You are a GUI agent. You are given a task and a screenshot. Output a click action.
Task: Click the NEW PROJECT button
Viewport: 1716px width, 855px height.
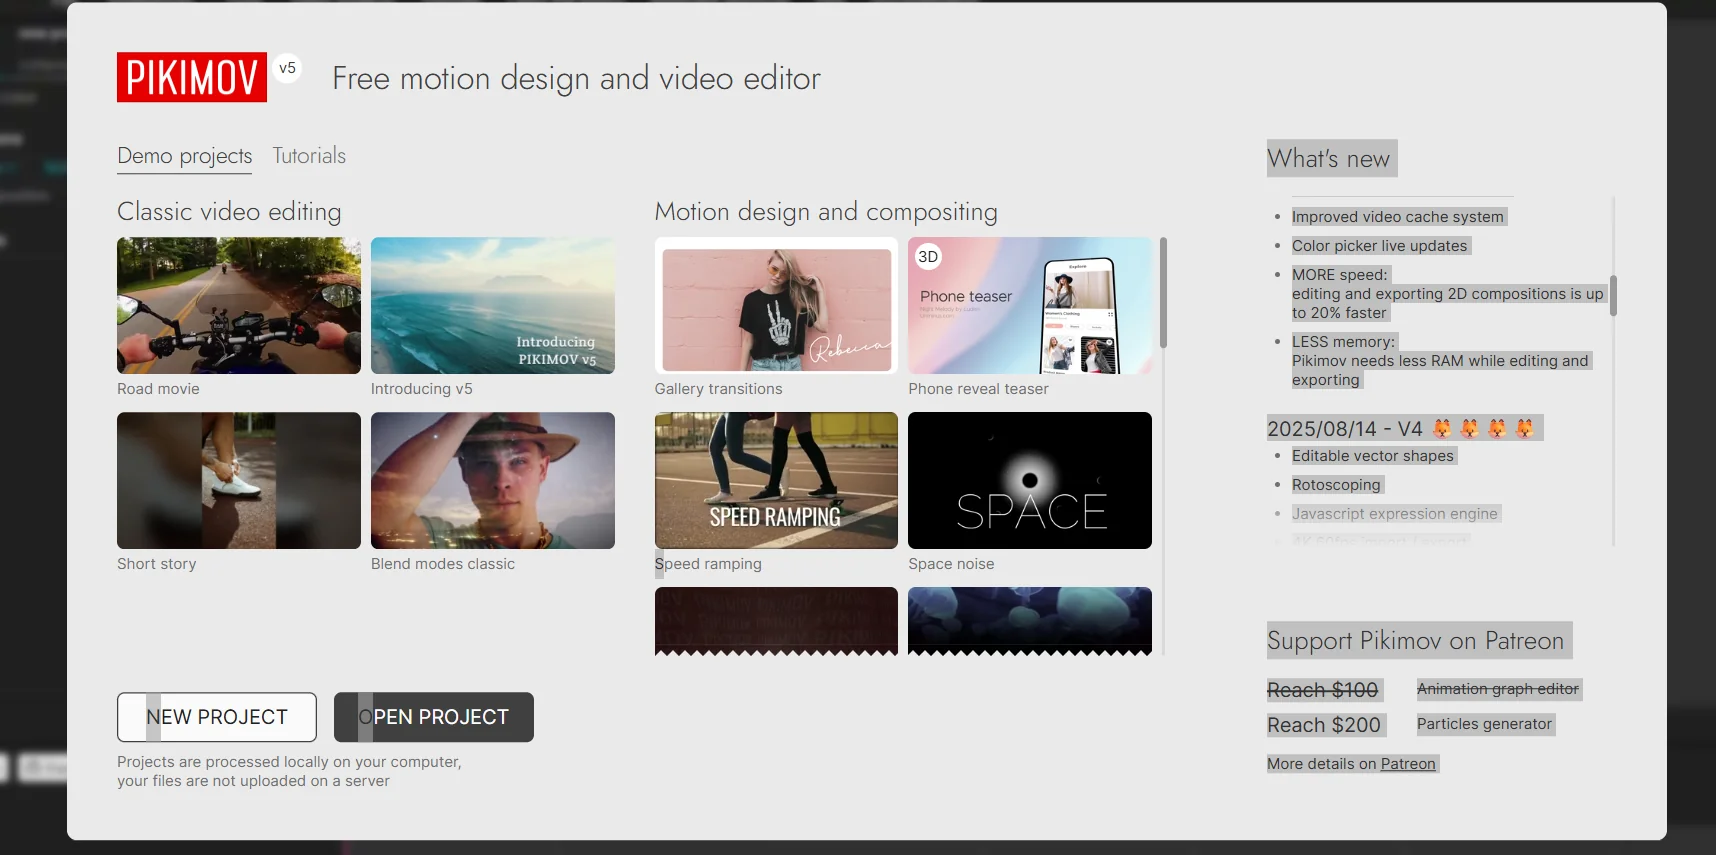pyautogui.click(x=217, y=717)
